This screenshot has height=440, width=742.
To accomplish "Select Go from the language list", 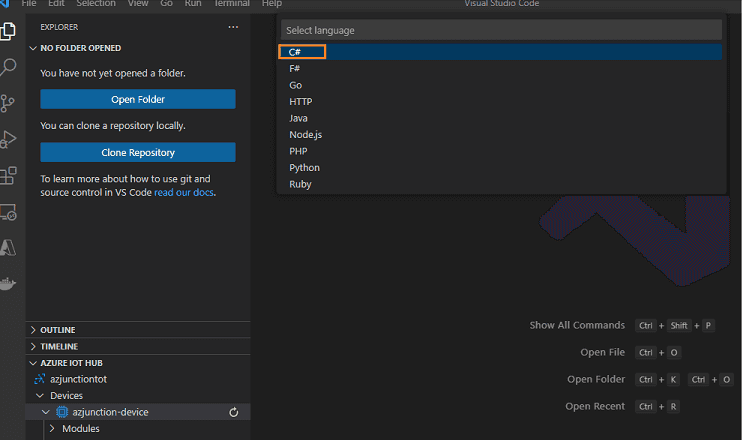I will coord(501,85).
